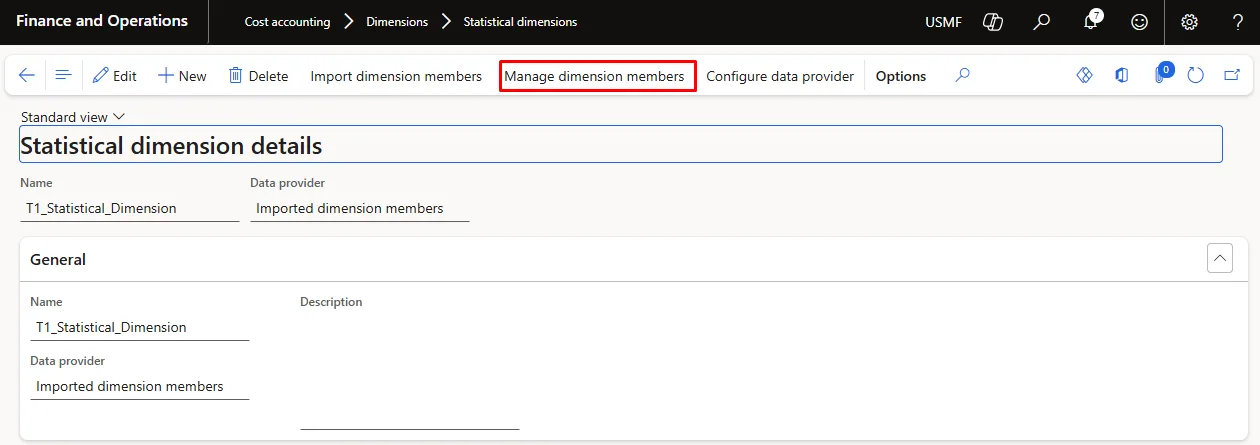The image size is (1260, 445).
Task: Open the settings gear
Action: (1189, 21)
